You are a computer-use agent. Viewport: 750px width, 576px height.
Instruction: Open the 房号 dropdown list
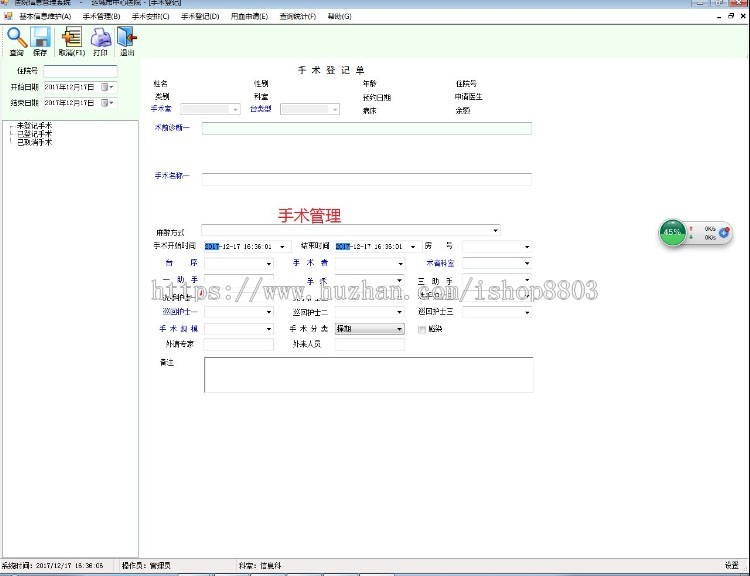(526, 246)
